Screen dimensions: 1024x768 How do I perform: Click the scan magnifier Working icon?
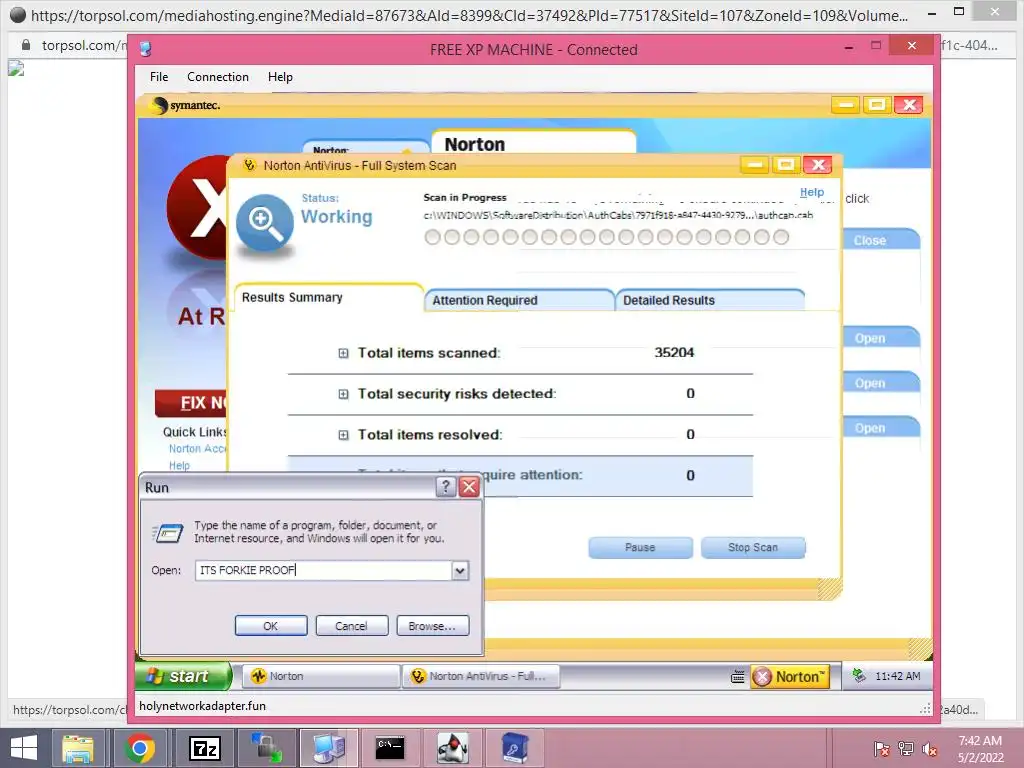coord(264,223)
